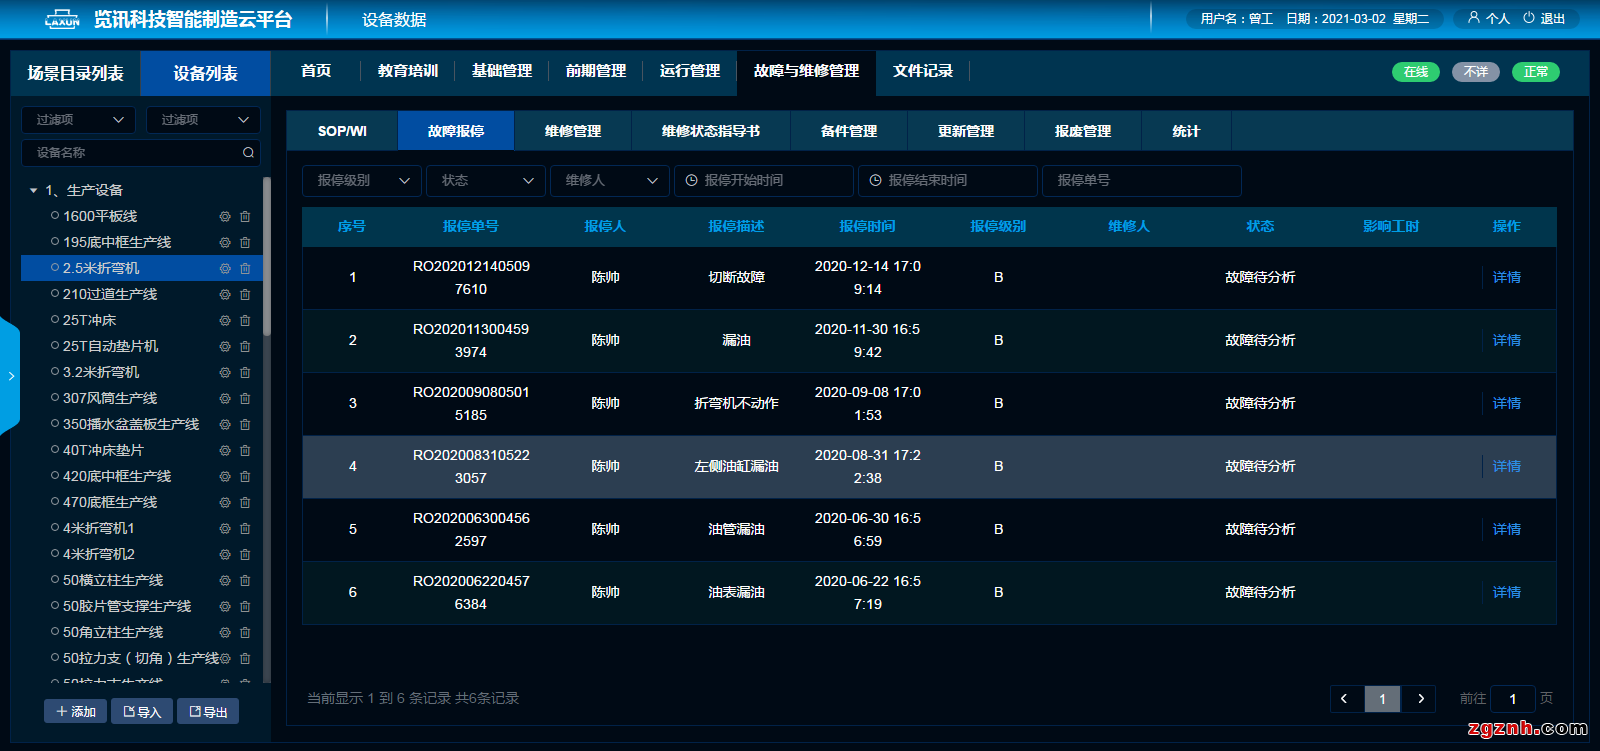Screen dimensions: 1600x751
Task: Open 文件记录 menu
Action: (x=923, y=71)
